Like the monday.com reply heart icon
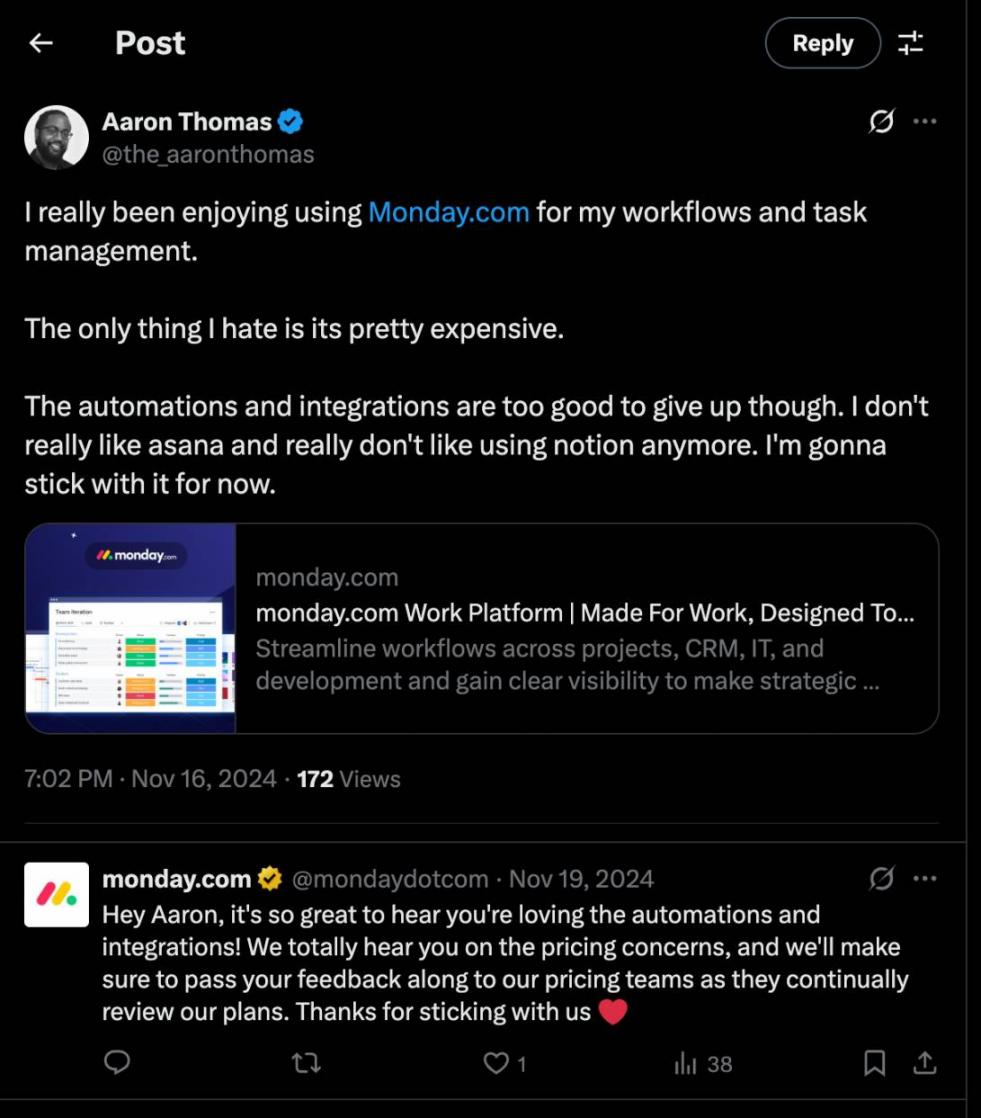This screenshot has width=981, height=1118. point(496,1063)
